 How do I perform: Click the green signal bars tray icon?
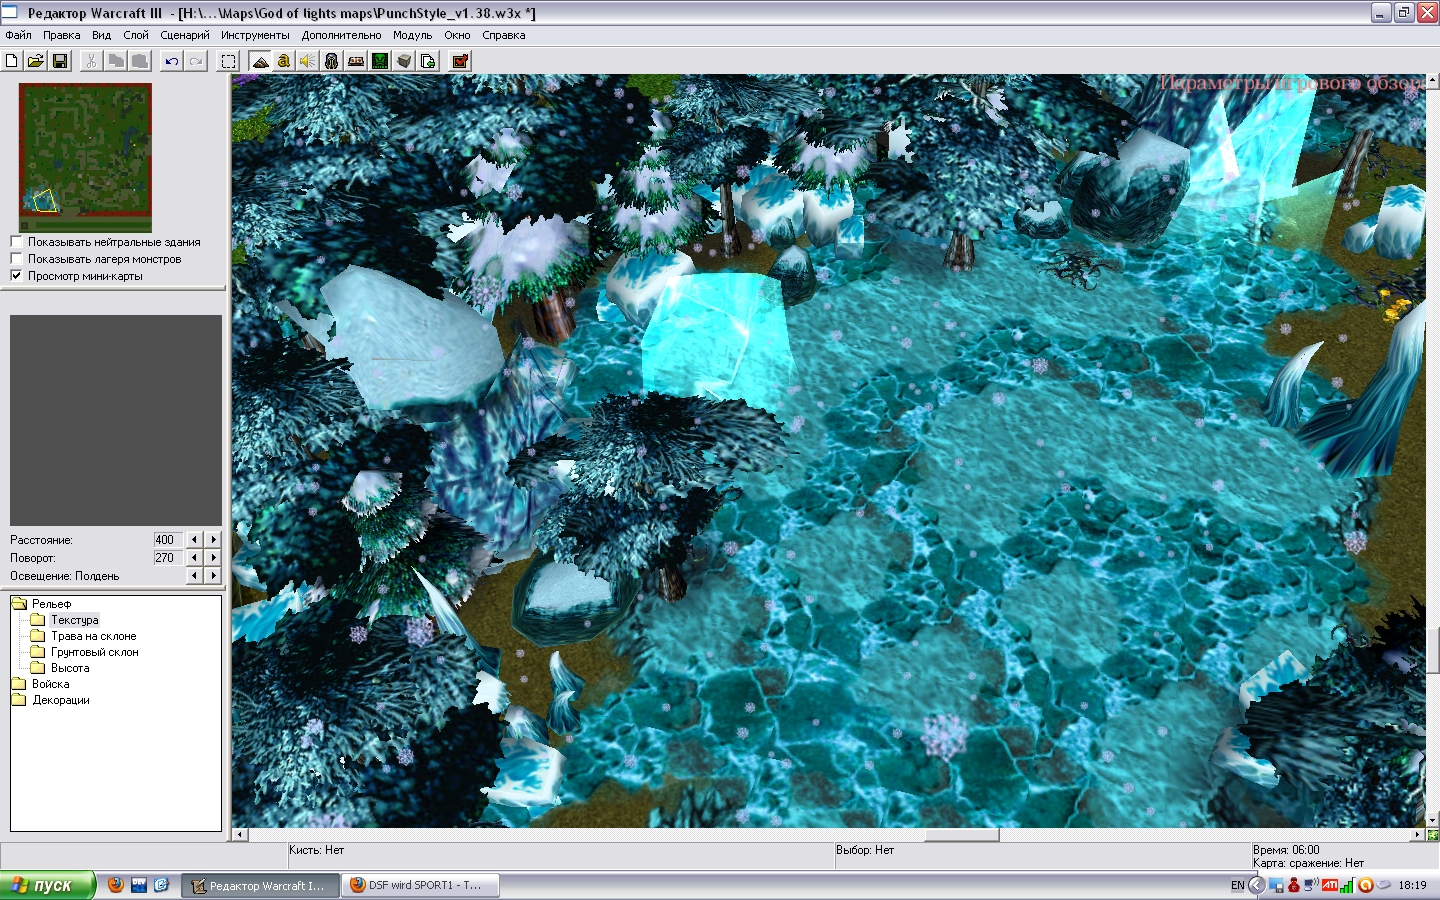point(1347,885)
